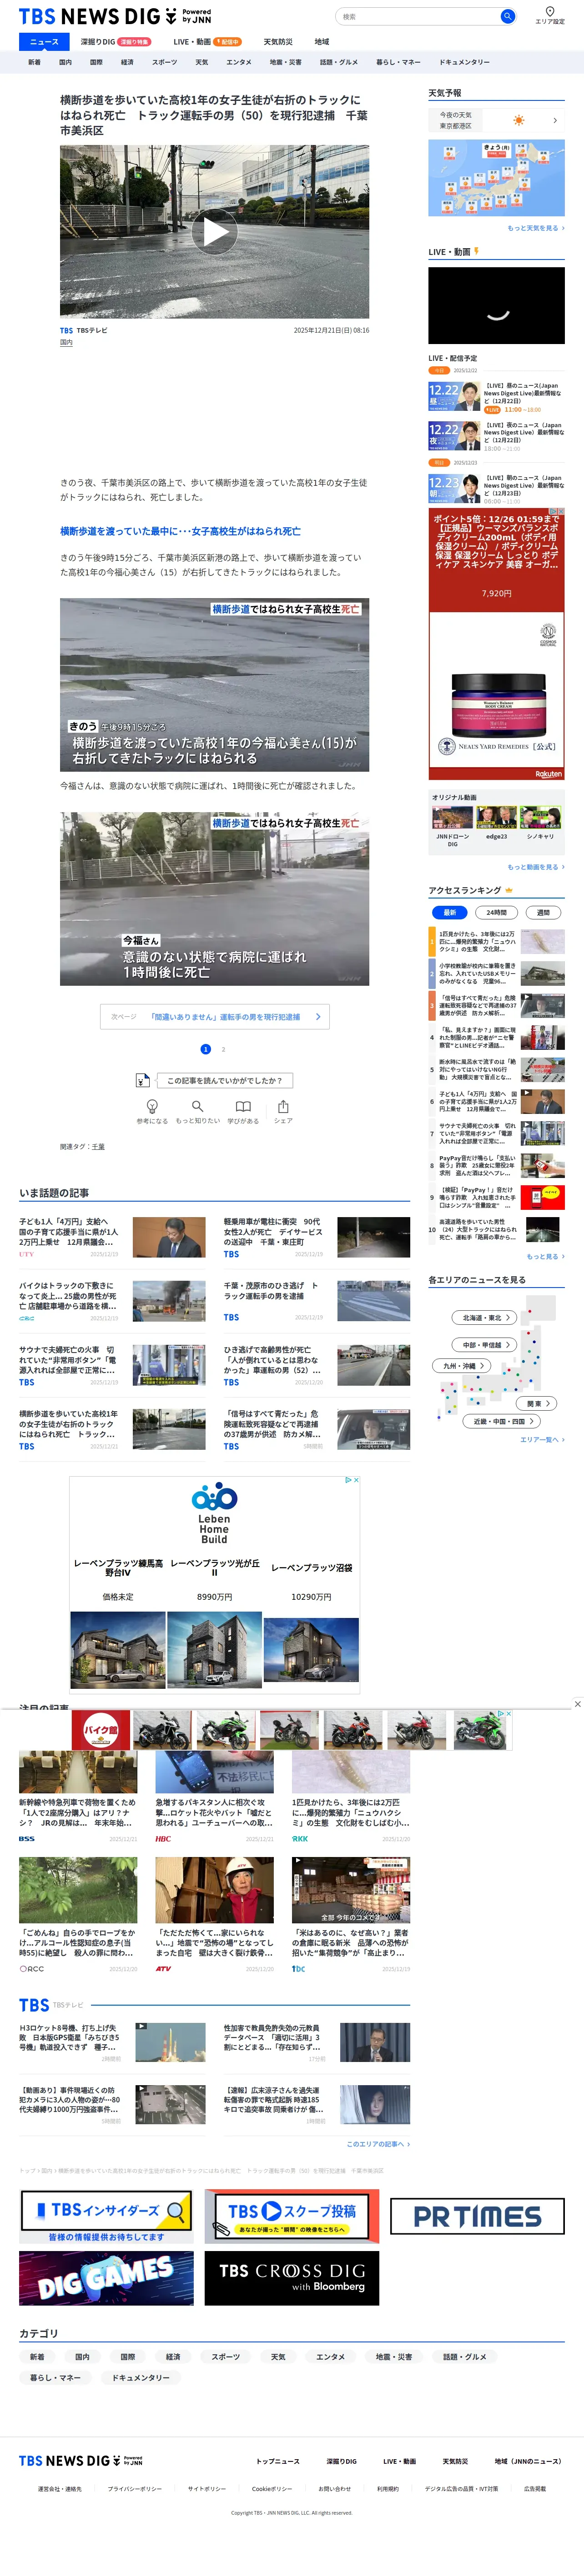The height and width of the screenshot is (2576, 584).
Task: Go to page 2 of the article
Action: point(223,1049)
